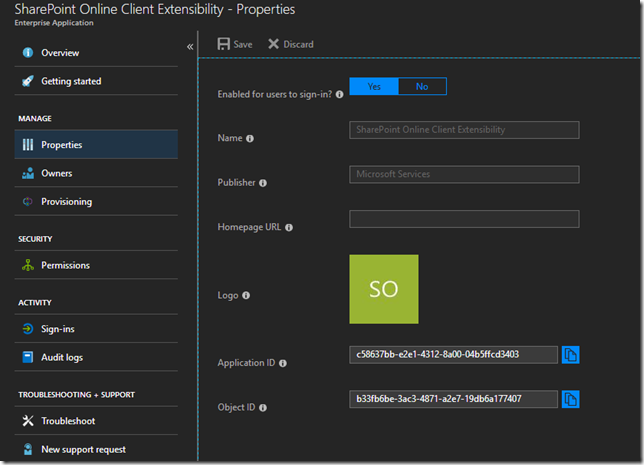
Task: Open the Owners section
Action: coord(56,173)
